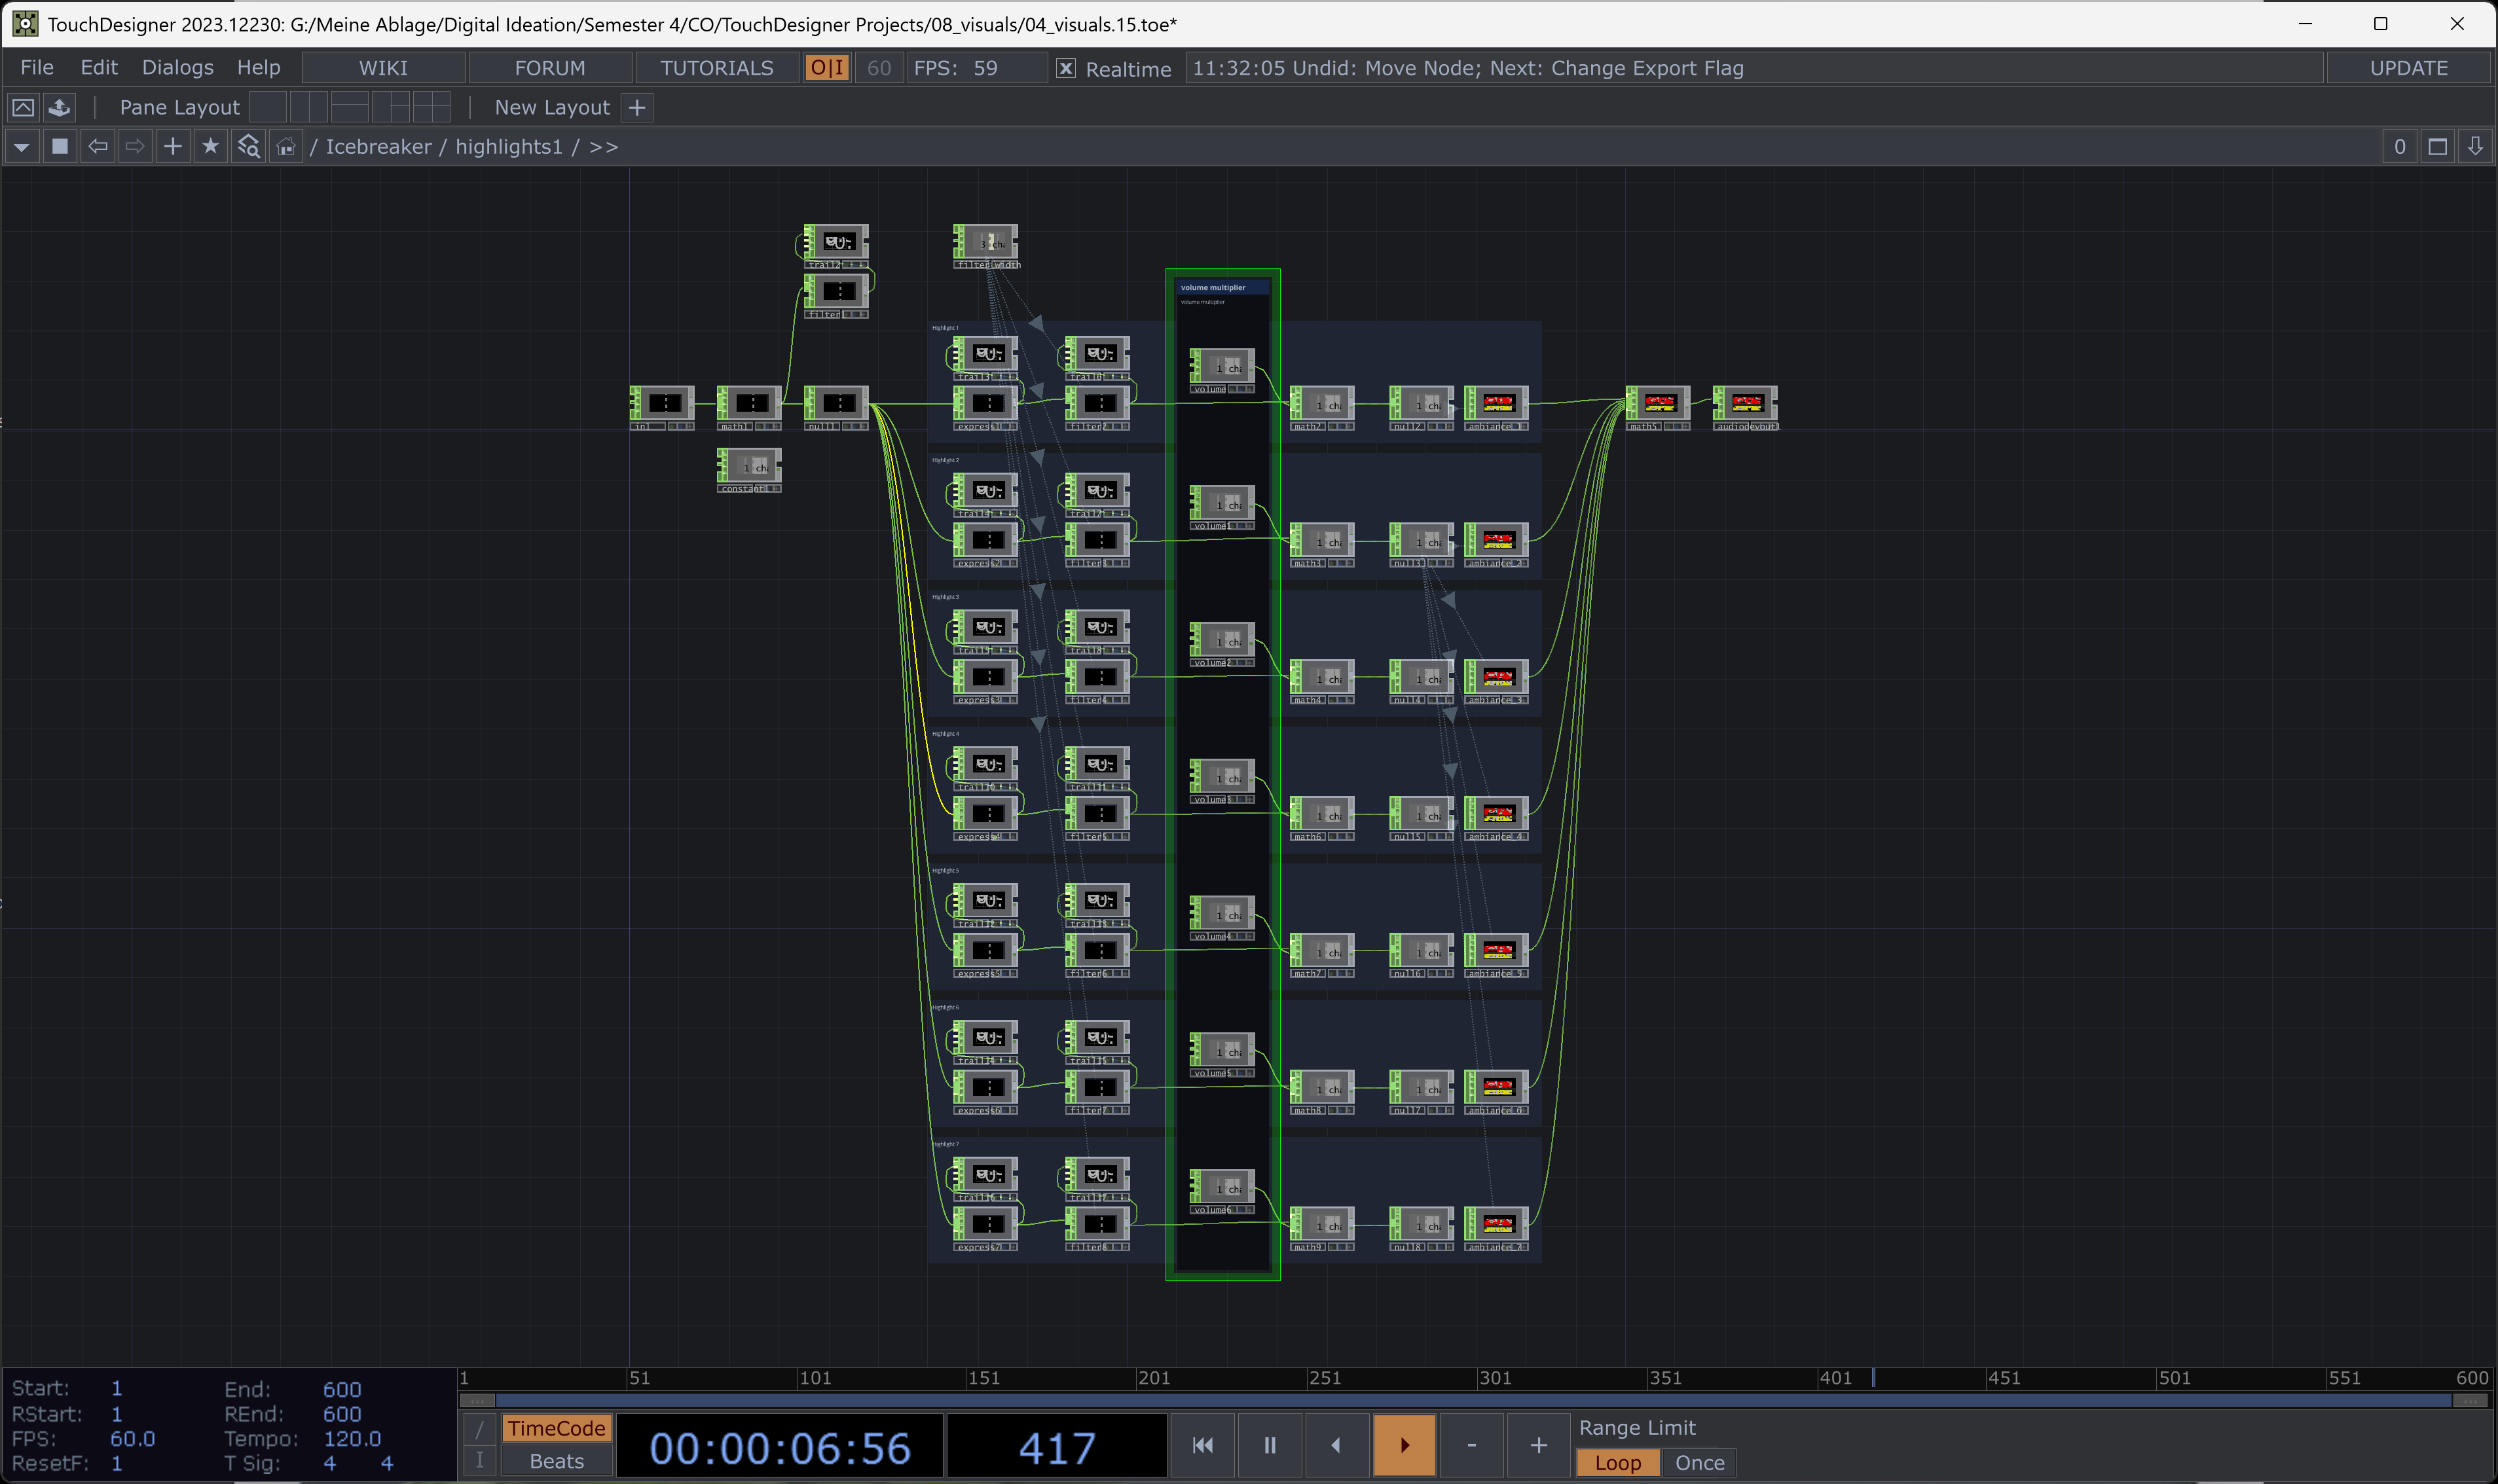Open the WIKI link

coord(383,68)
